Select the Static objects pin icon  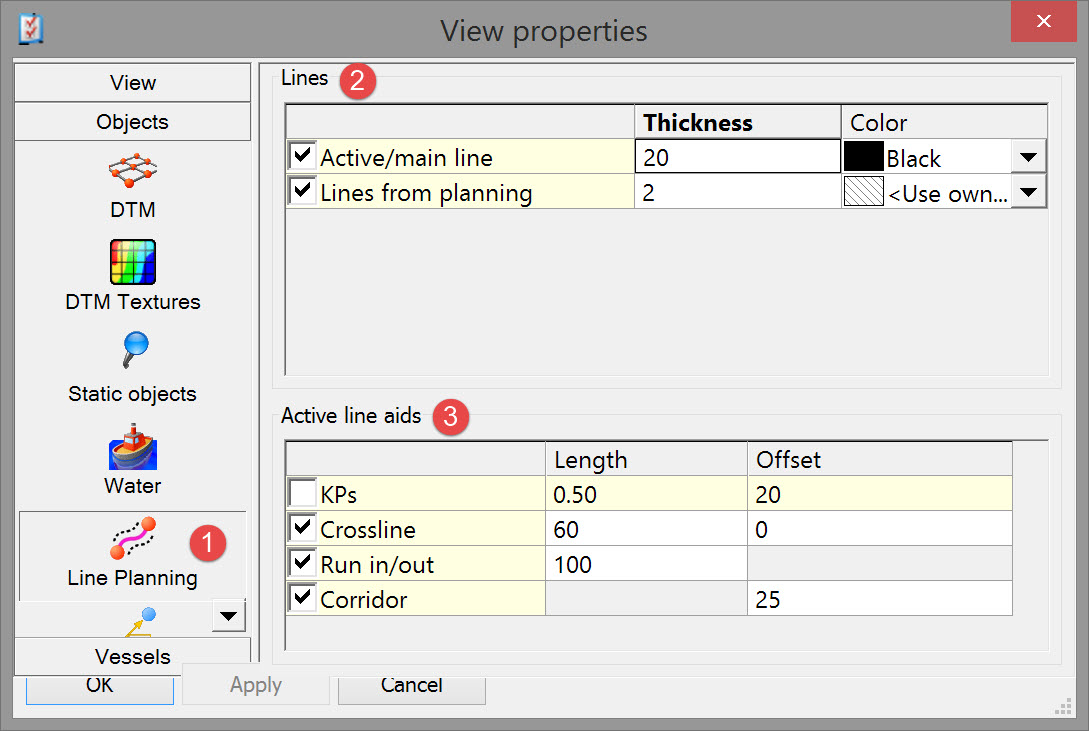tap(132, 352)
